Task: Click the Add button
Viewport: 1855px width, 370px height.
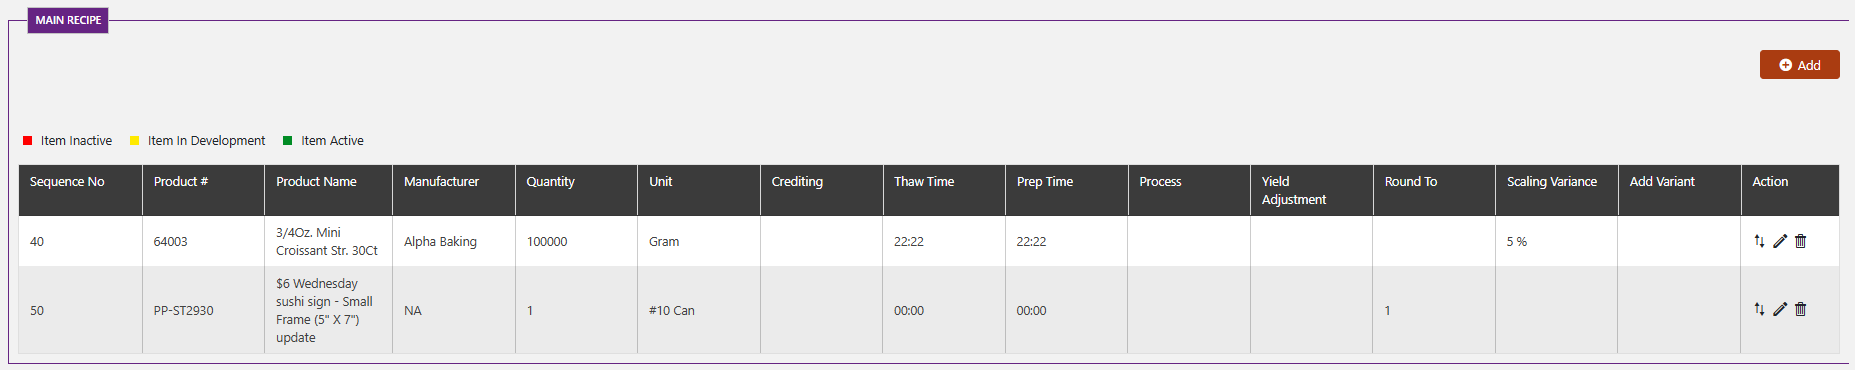Action: (x=1799, y=65)
